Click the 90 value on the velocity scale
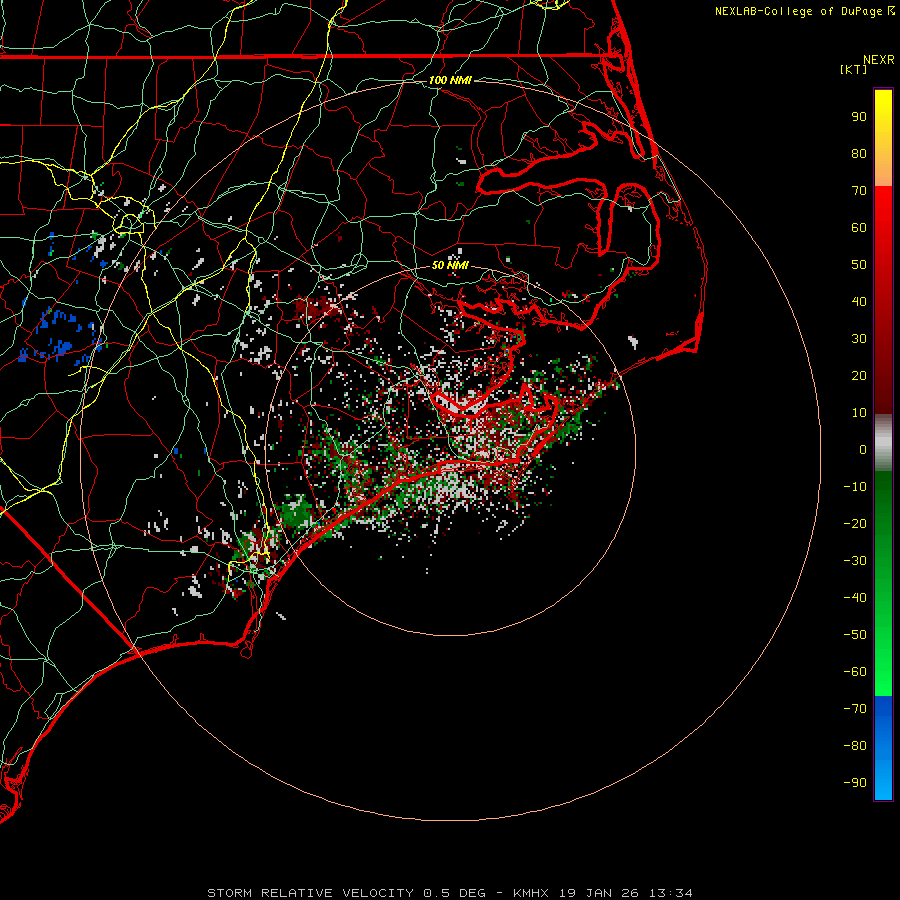This screenshot has width=900, height=900. 859,117
